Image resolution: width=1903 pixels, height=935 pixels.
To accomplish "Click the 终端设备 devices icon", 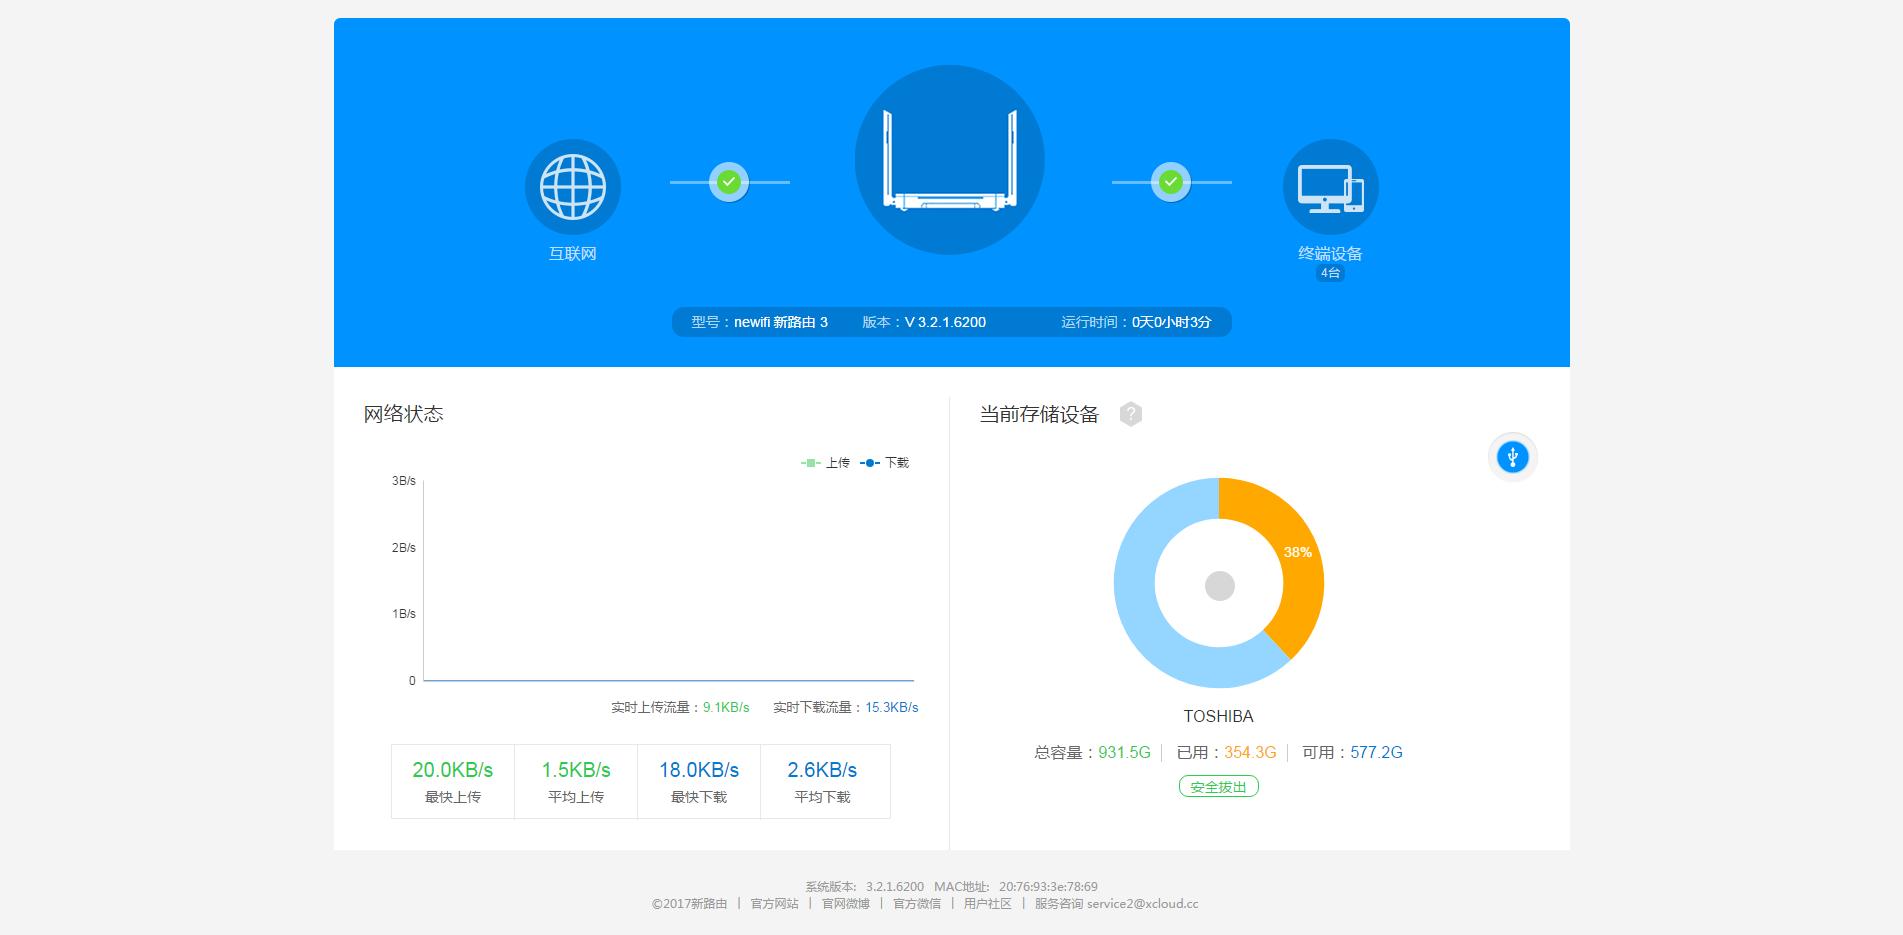I will pyautogui.click(x=1330, y=187).
